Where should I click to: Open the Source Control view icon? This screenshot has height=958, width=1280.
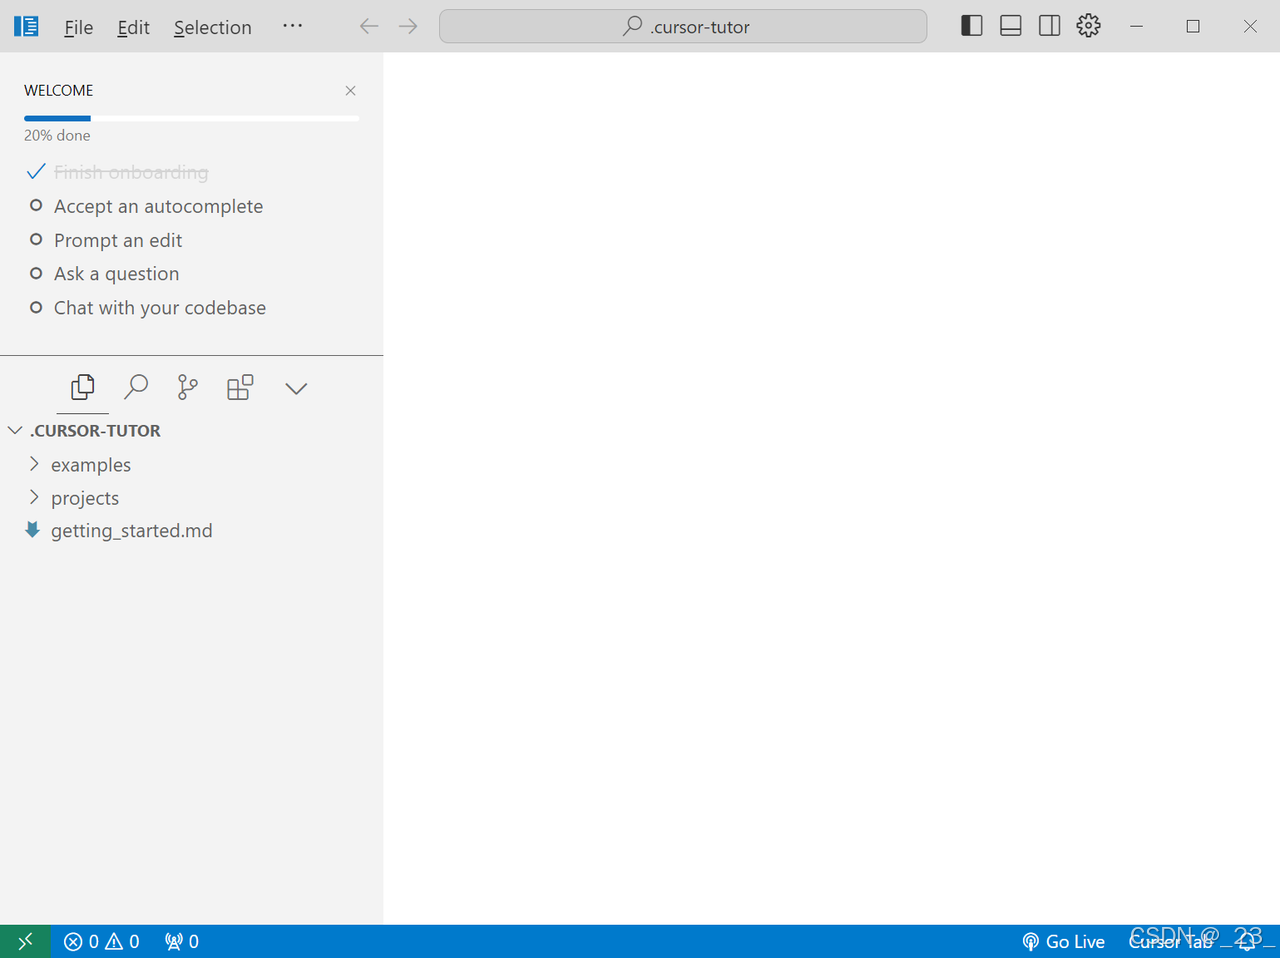187,387
